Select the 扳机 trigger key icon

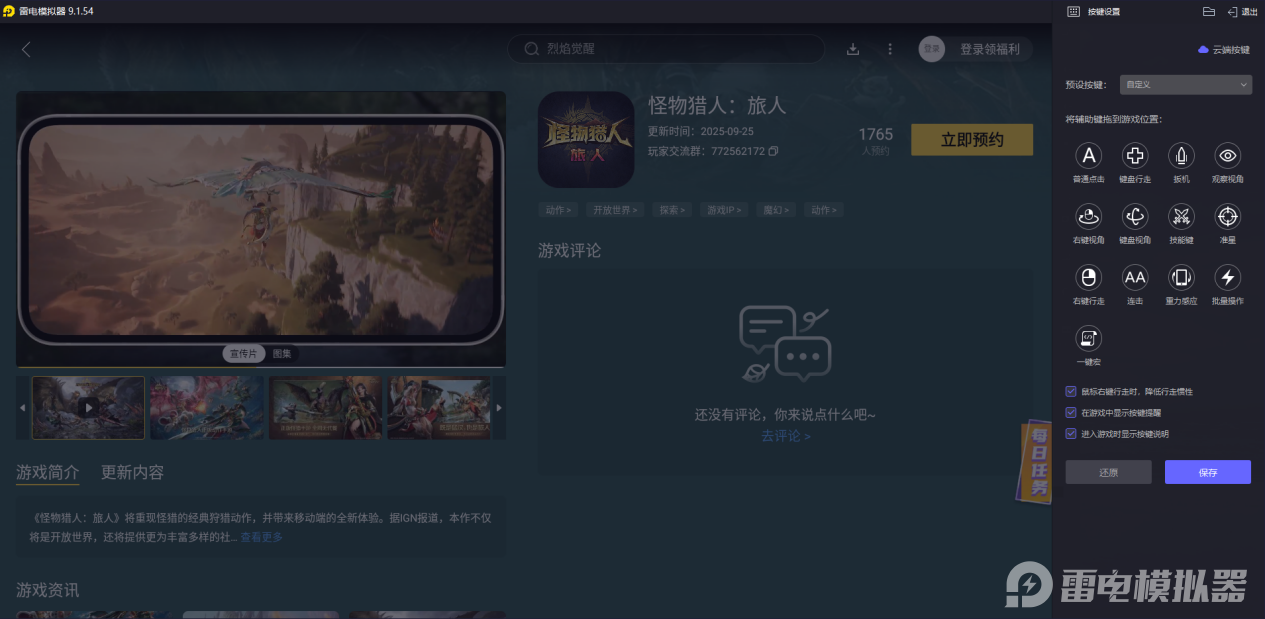1181,155
